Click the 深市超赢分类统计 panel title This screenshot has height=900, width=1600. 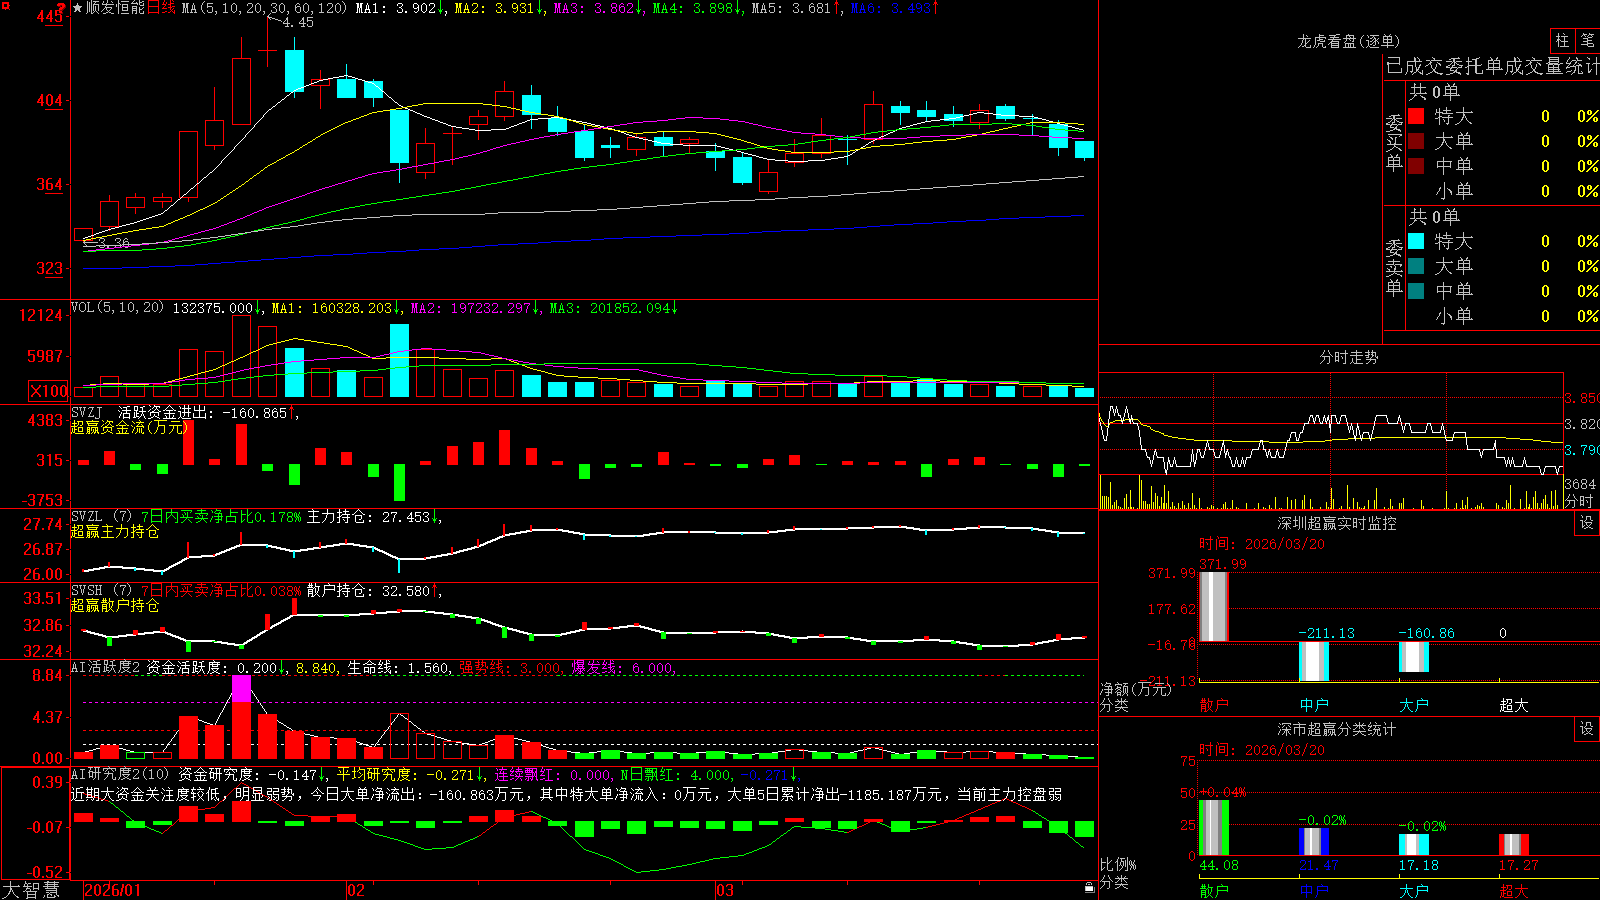1337,729
